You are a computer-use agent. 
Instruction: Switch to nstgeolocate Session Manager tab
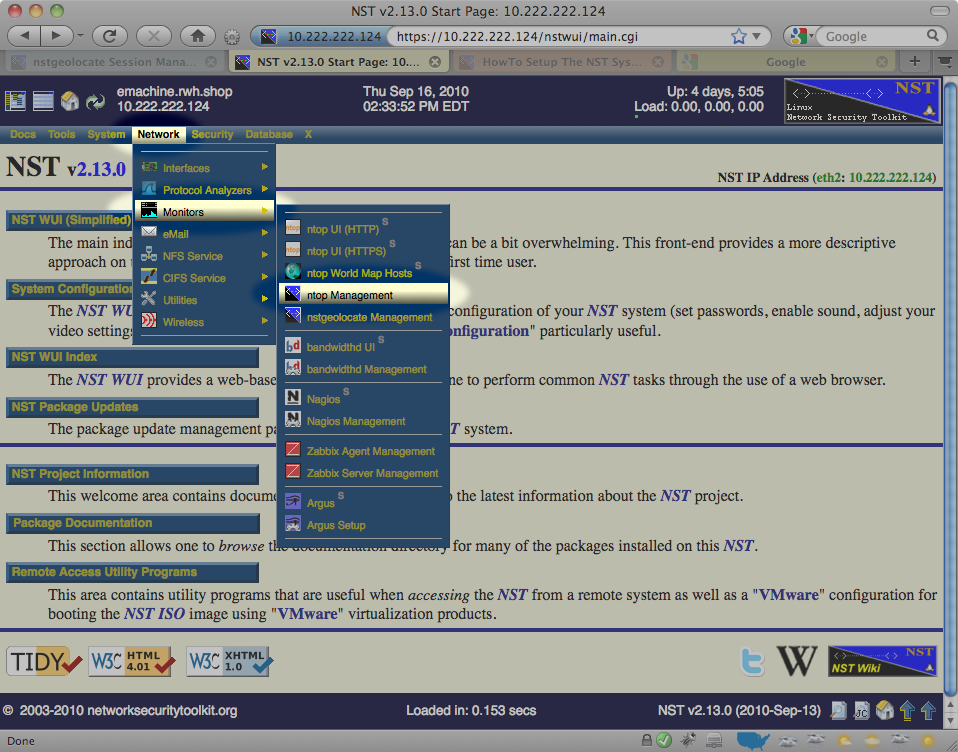click(x=115, y=62)
